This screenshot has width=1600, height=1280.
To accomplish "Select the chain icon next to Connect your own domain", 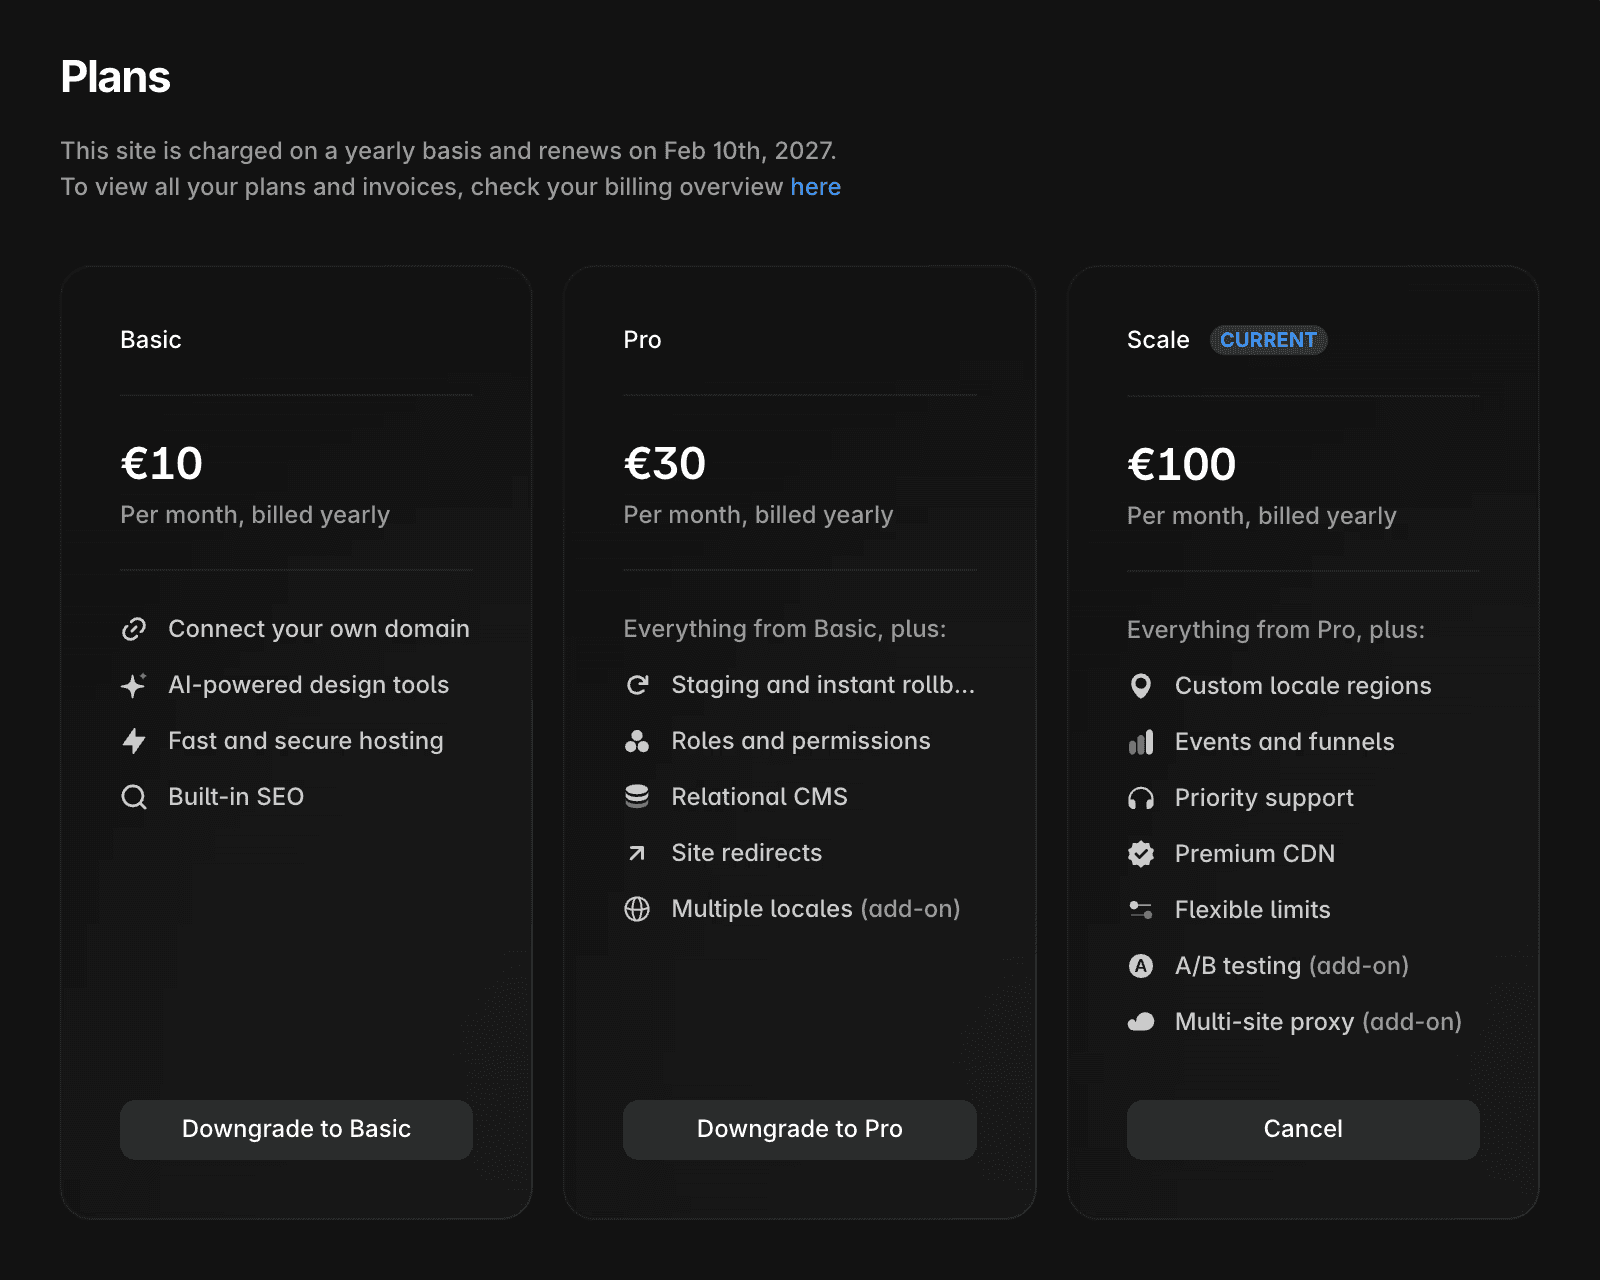I will (134, 628).
